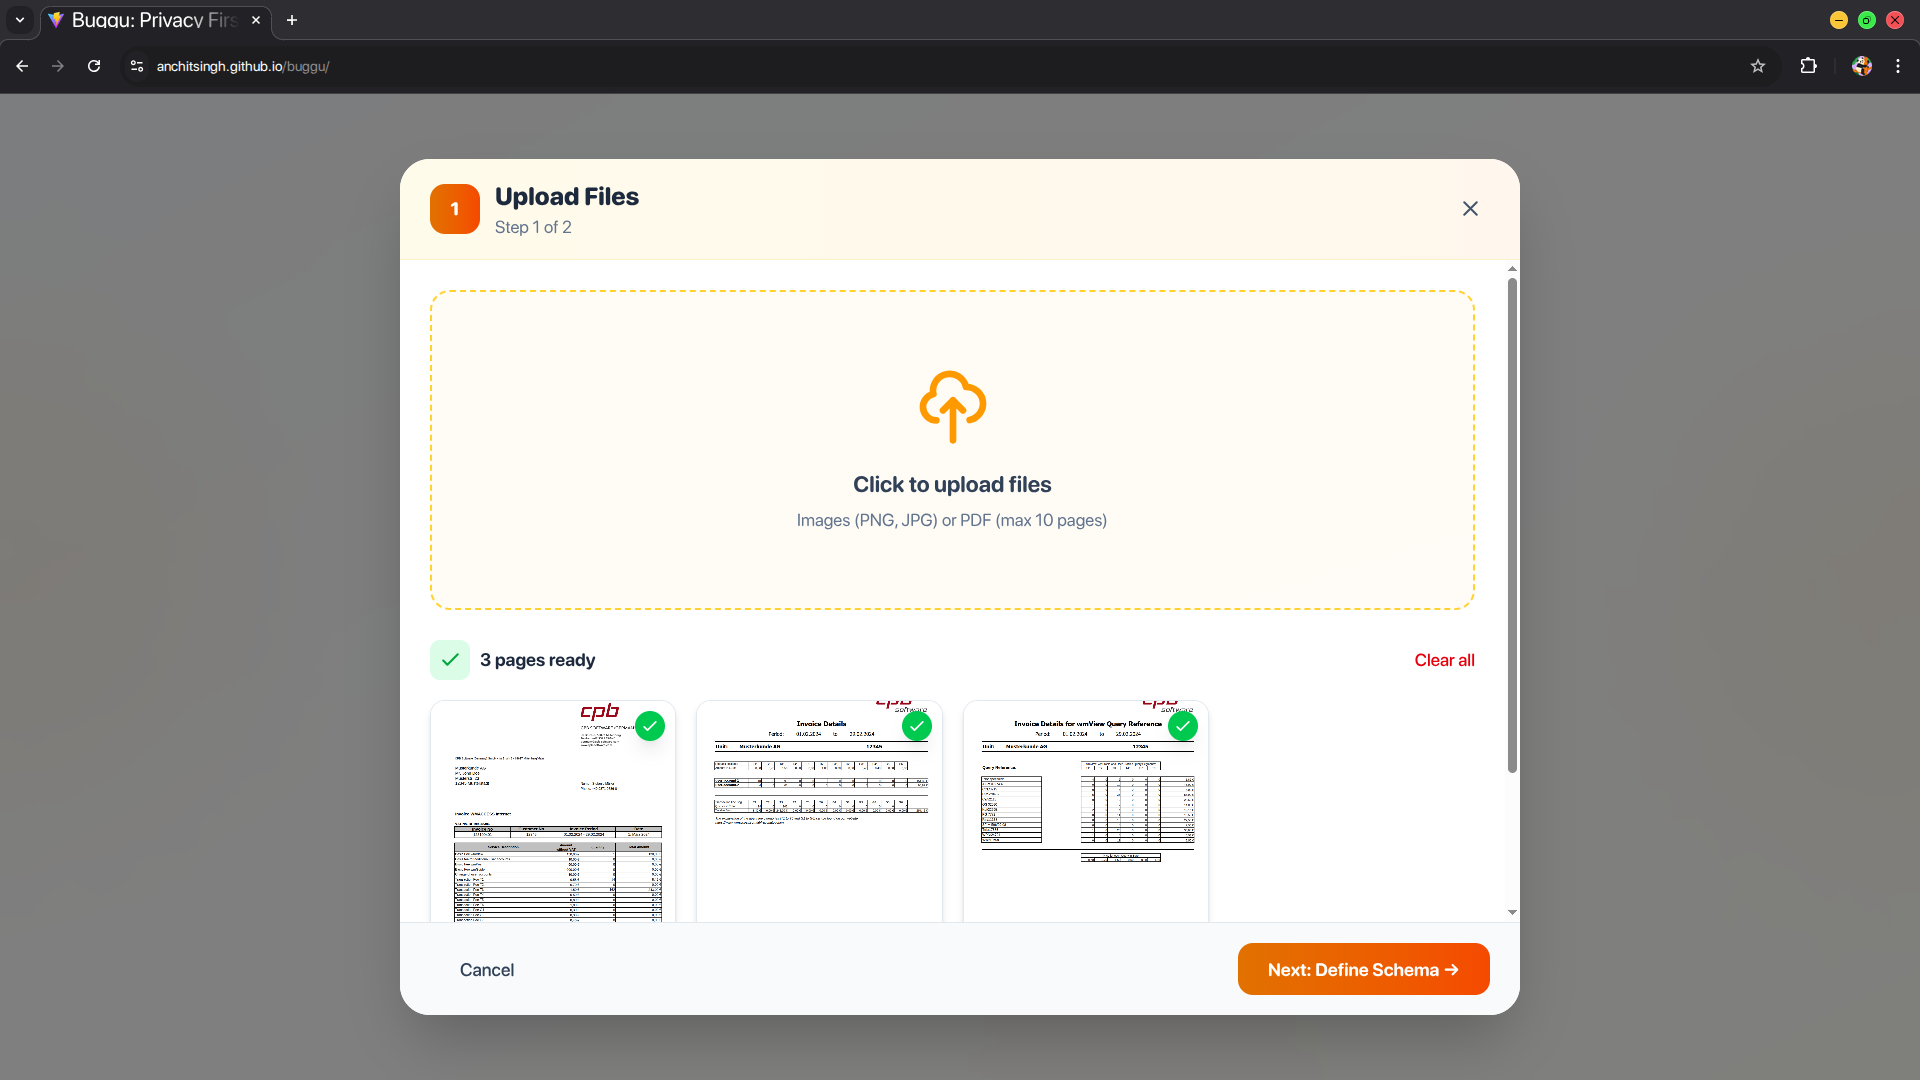
Task: Proceed with Next: Define Schema button
Action: 1362,969
